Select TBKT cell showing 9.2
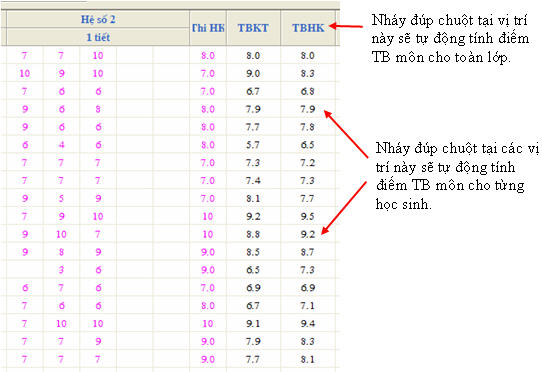The image size is (542, 372). click(x=253, y=216)
